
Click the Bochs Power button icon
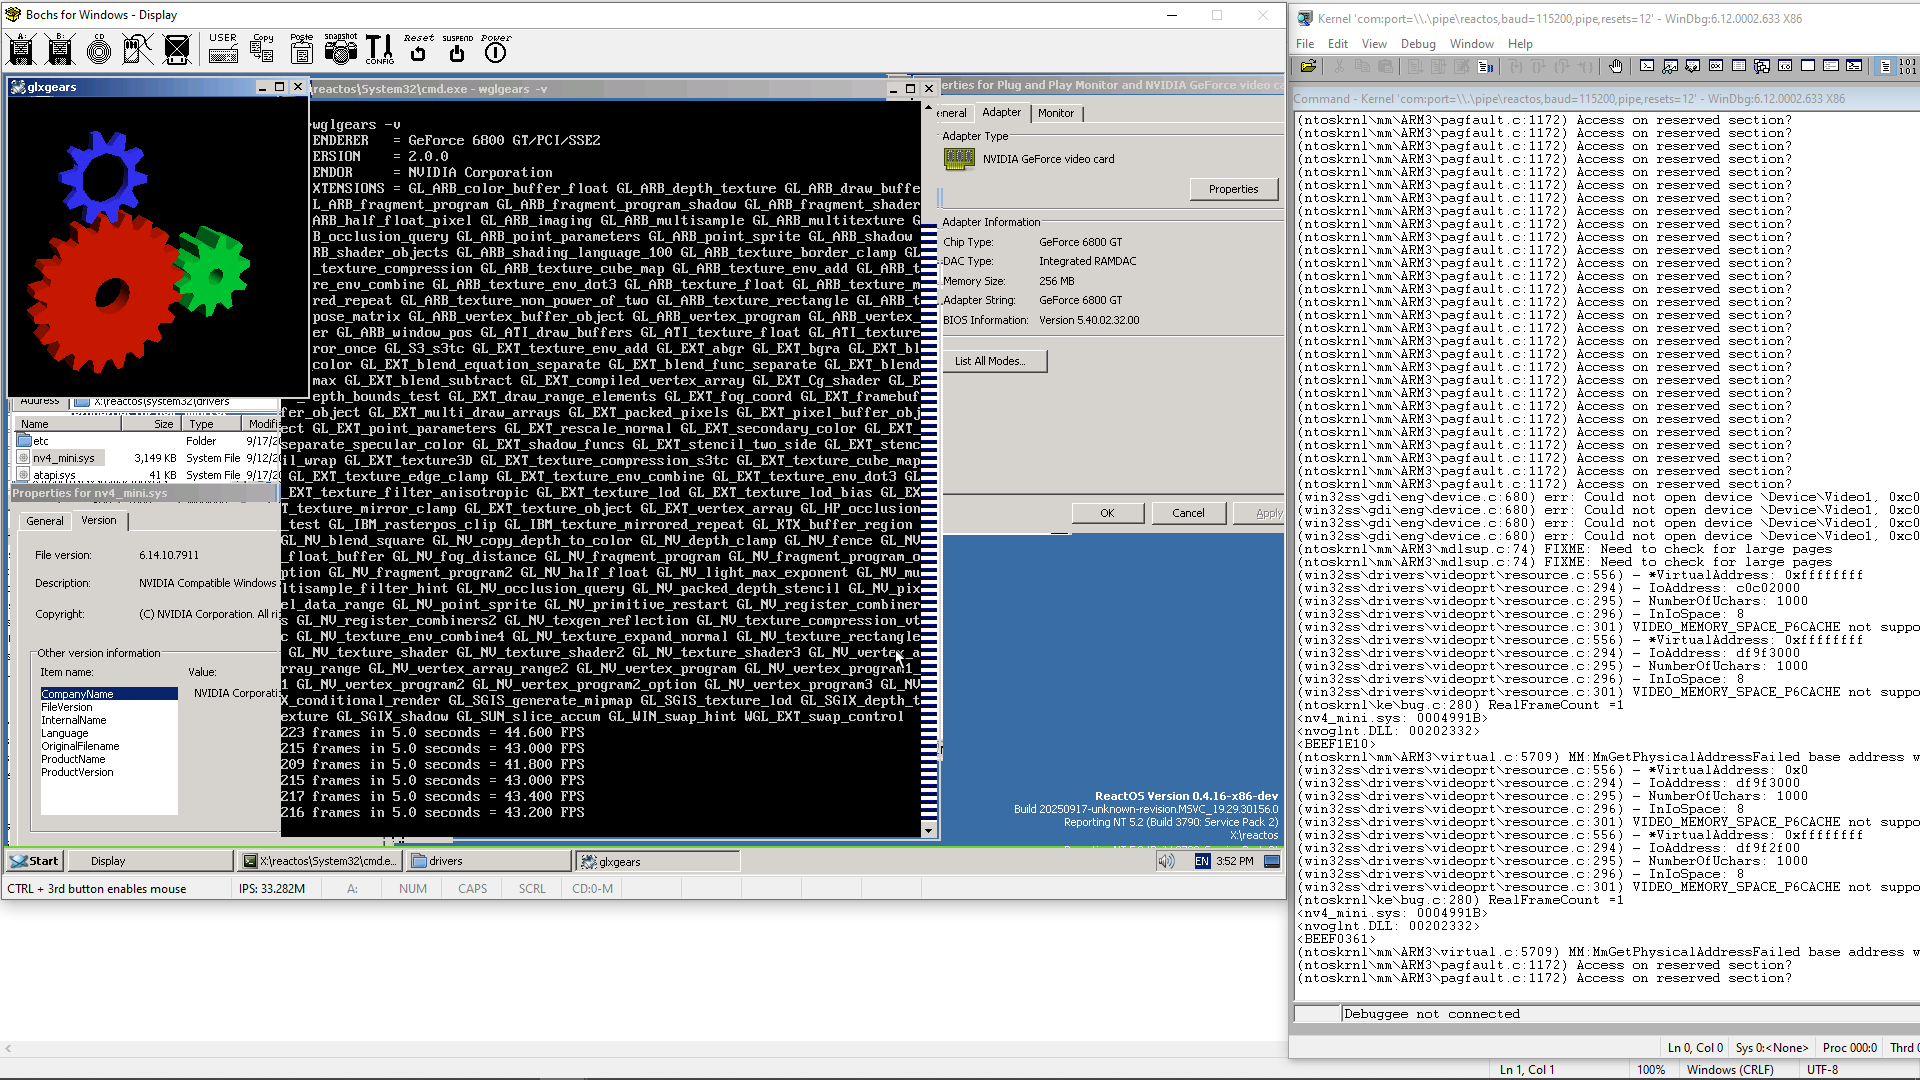(x=495, y=50)
